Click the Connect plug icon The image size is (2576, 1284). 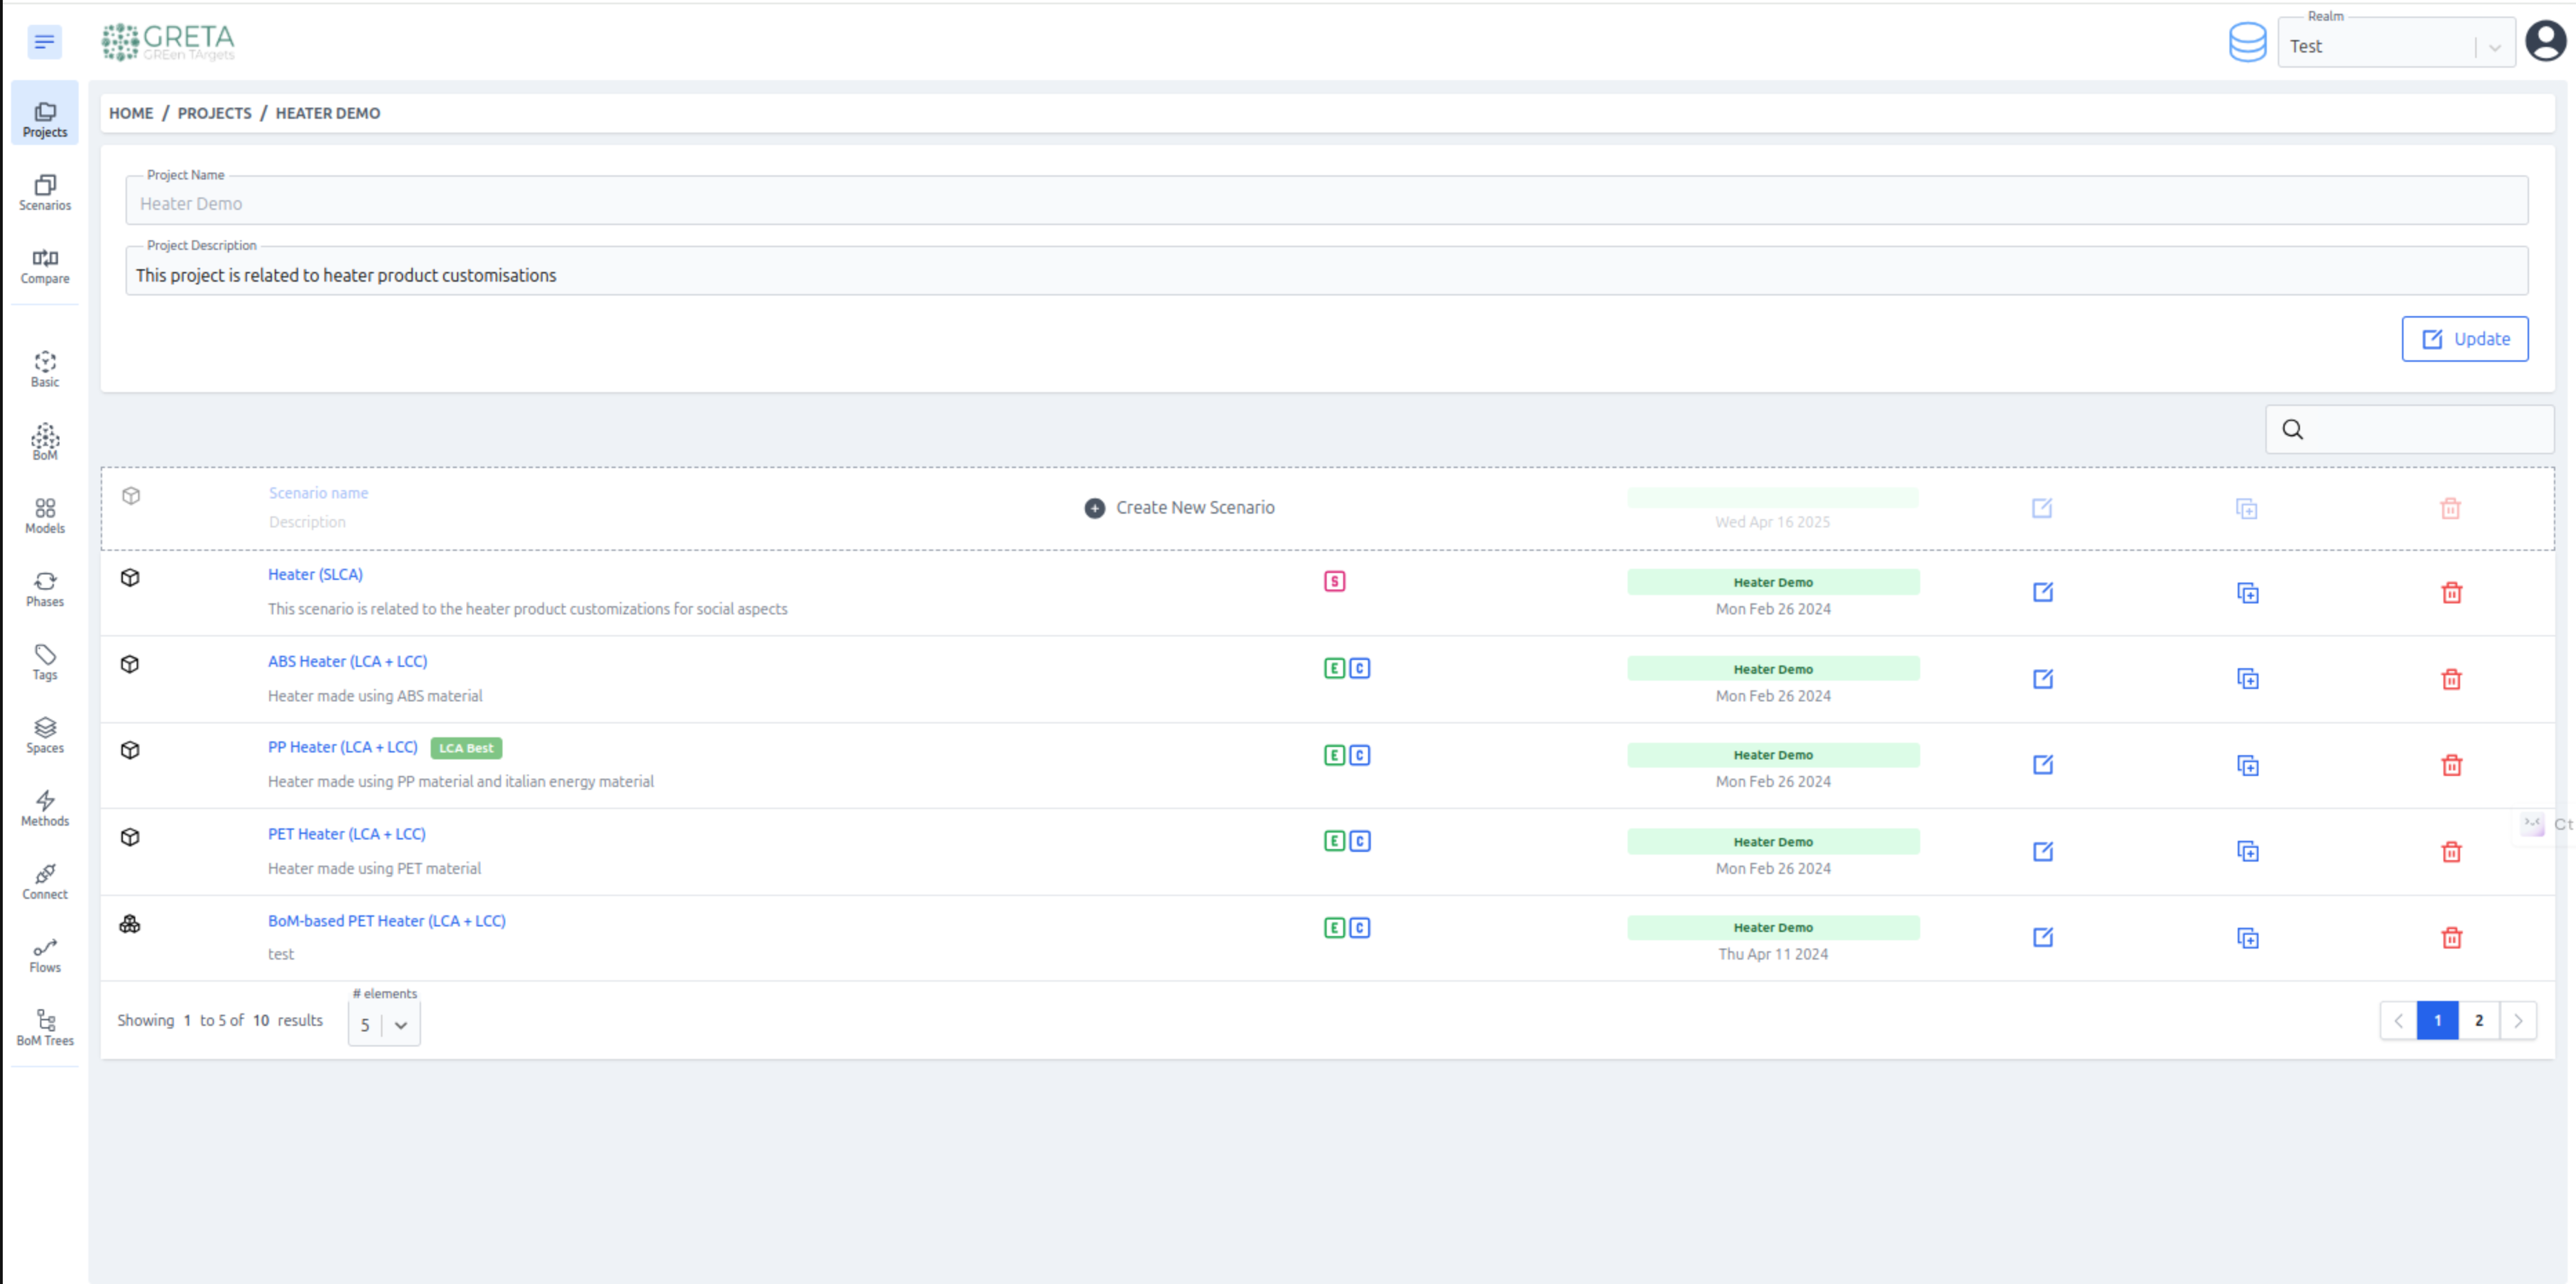point(45,874)
